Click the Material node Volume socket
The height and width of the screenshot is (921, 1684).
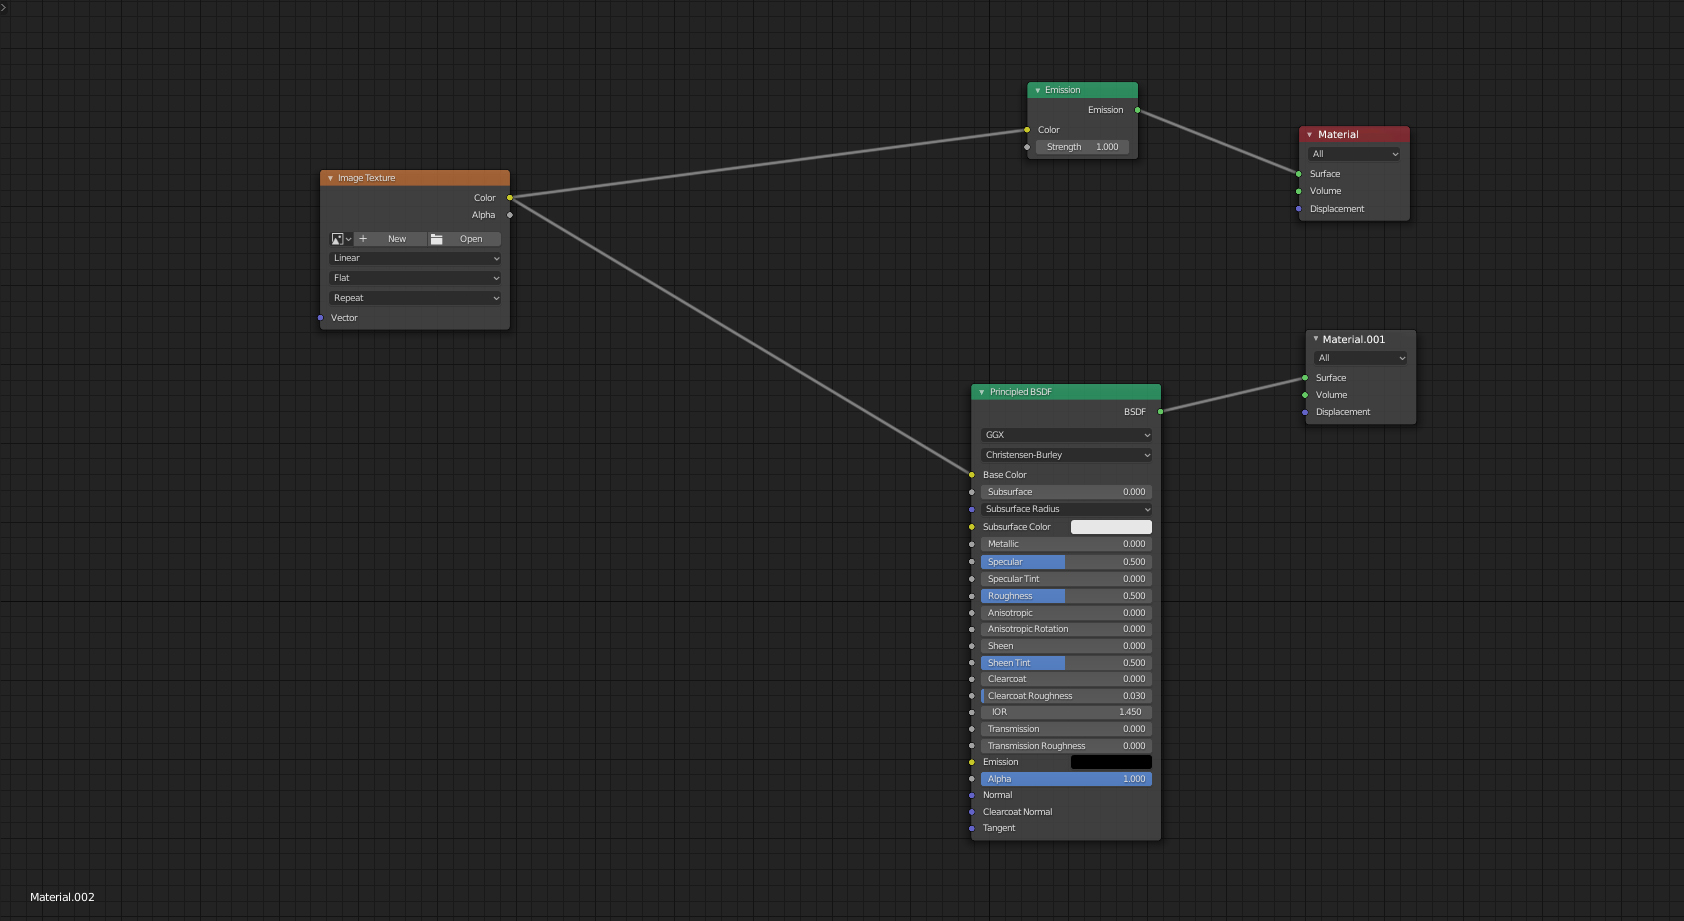coord(1299,191)
